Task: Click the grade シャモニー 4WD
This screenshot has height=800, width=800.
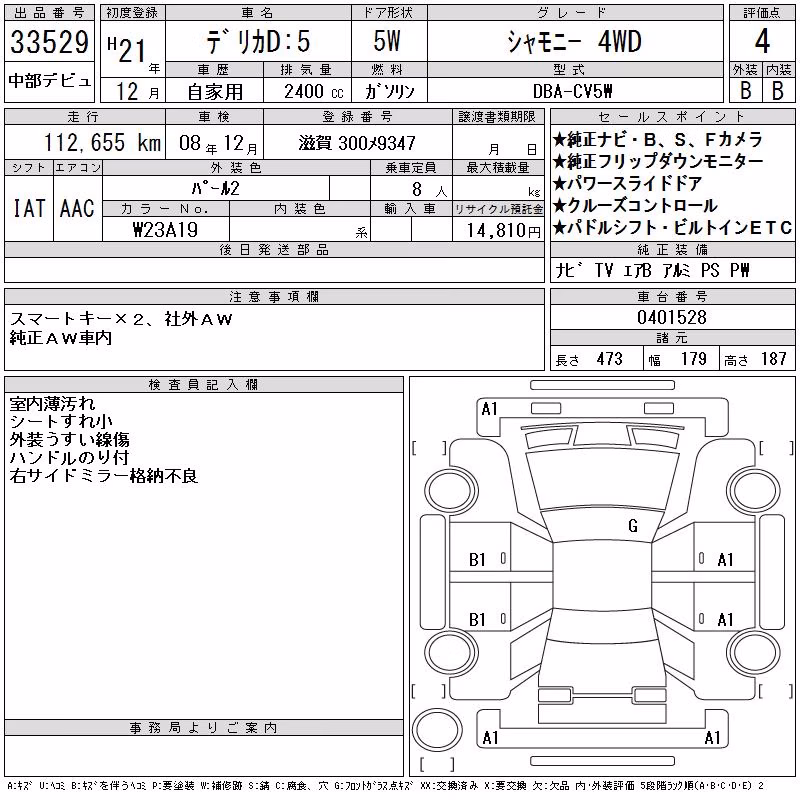Action: coord(574,41)
